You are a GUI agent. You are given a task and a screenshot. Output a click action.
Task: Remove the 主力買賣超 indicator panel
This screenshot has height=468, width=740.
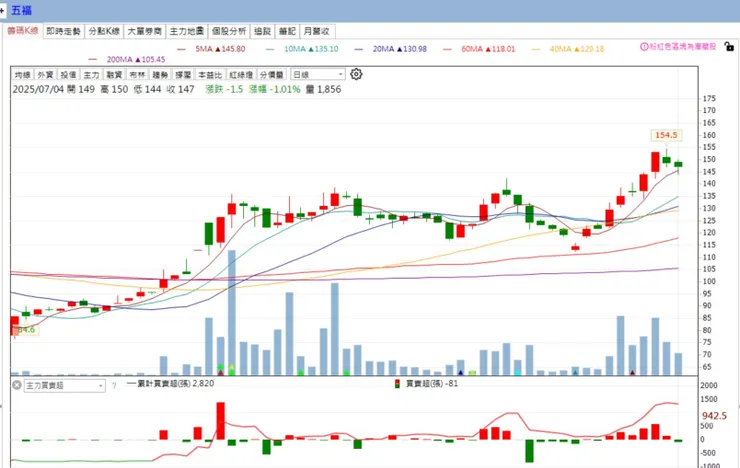tap(17, 385)
